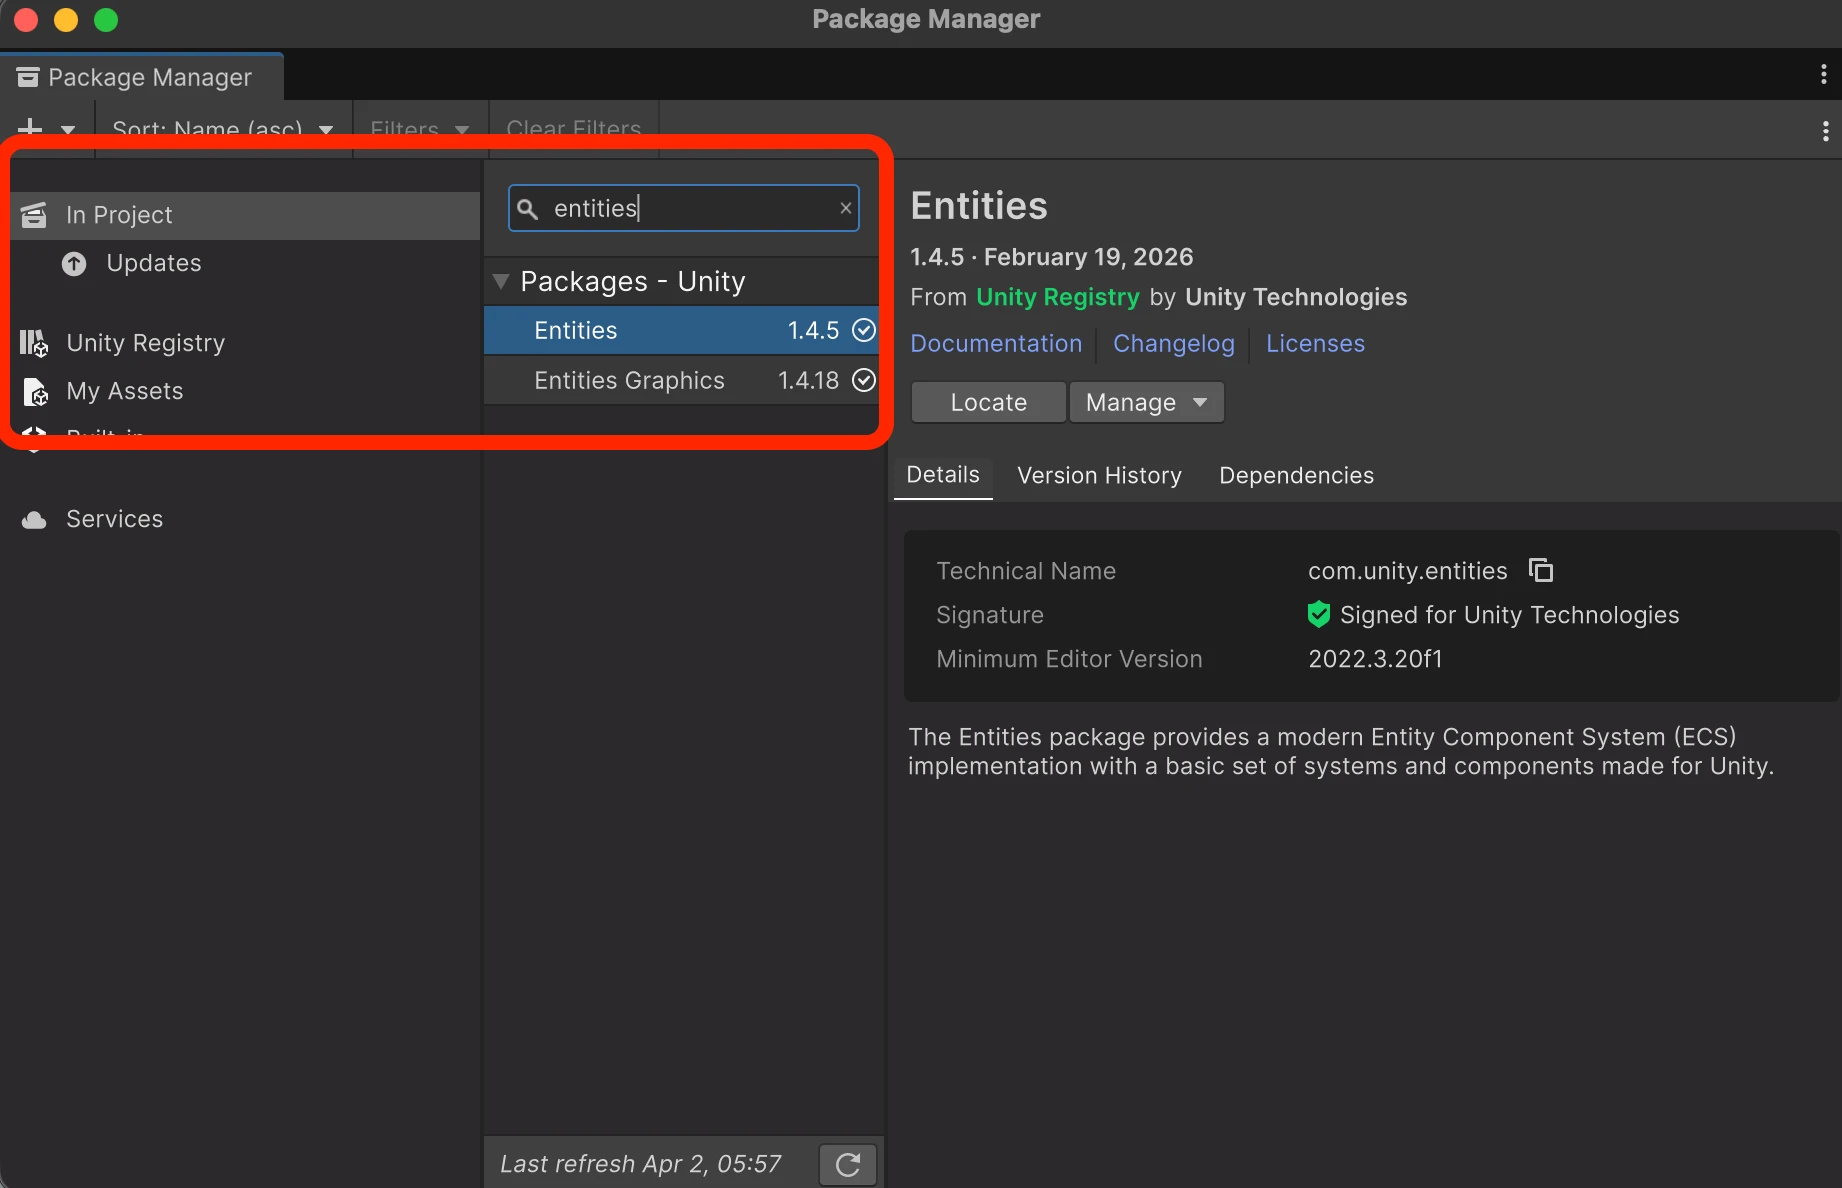This screenshot has height=1188, width=1842.
Task: Click the add package plus button
Action: pos(30,129)
